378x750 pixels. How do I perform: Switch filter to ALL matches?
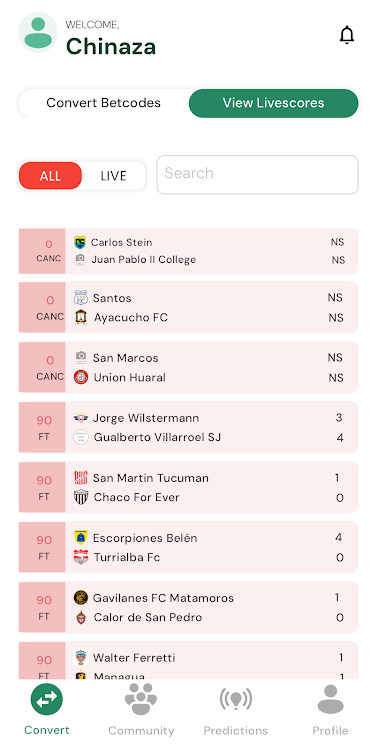tap(50, 176)
